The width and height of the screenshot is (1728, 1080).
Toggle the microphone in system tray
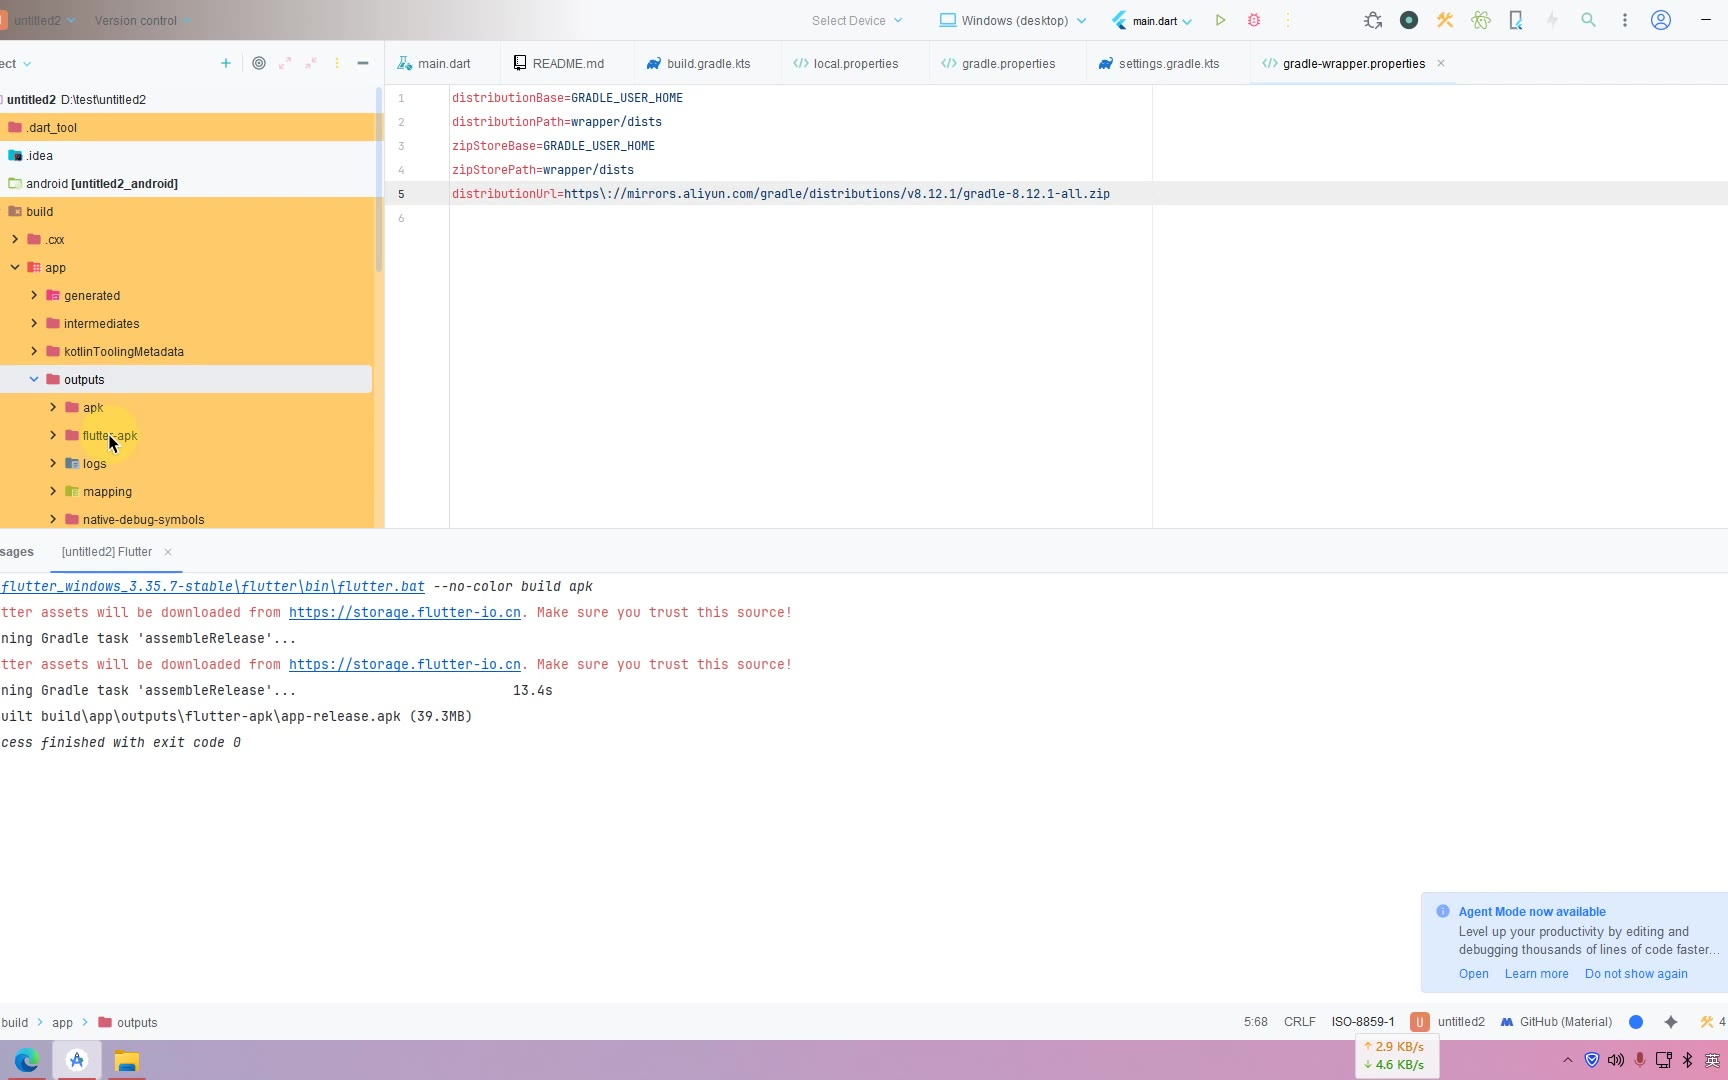click(x=1640, y=1060)
